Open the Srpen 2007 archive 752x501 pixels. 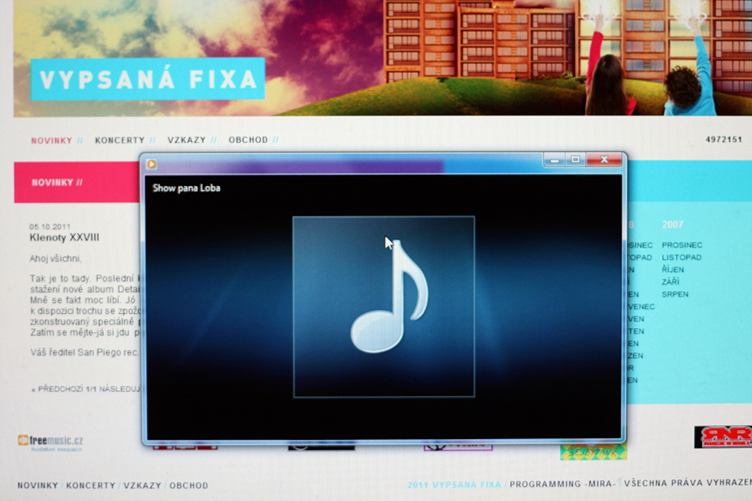675,294
